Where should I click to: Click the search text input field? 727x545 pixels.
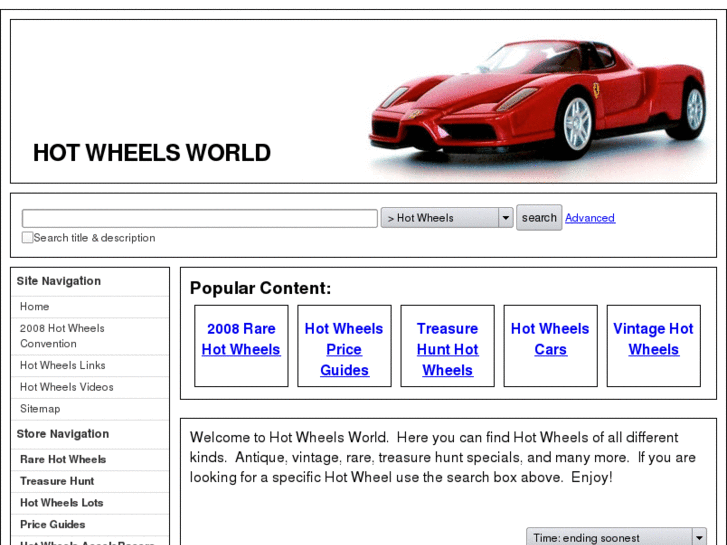200,218
